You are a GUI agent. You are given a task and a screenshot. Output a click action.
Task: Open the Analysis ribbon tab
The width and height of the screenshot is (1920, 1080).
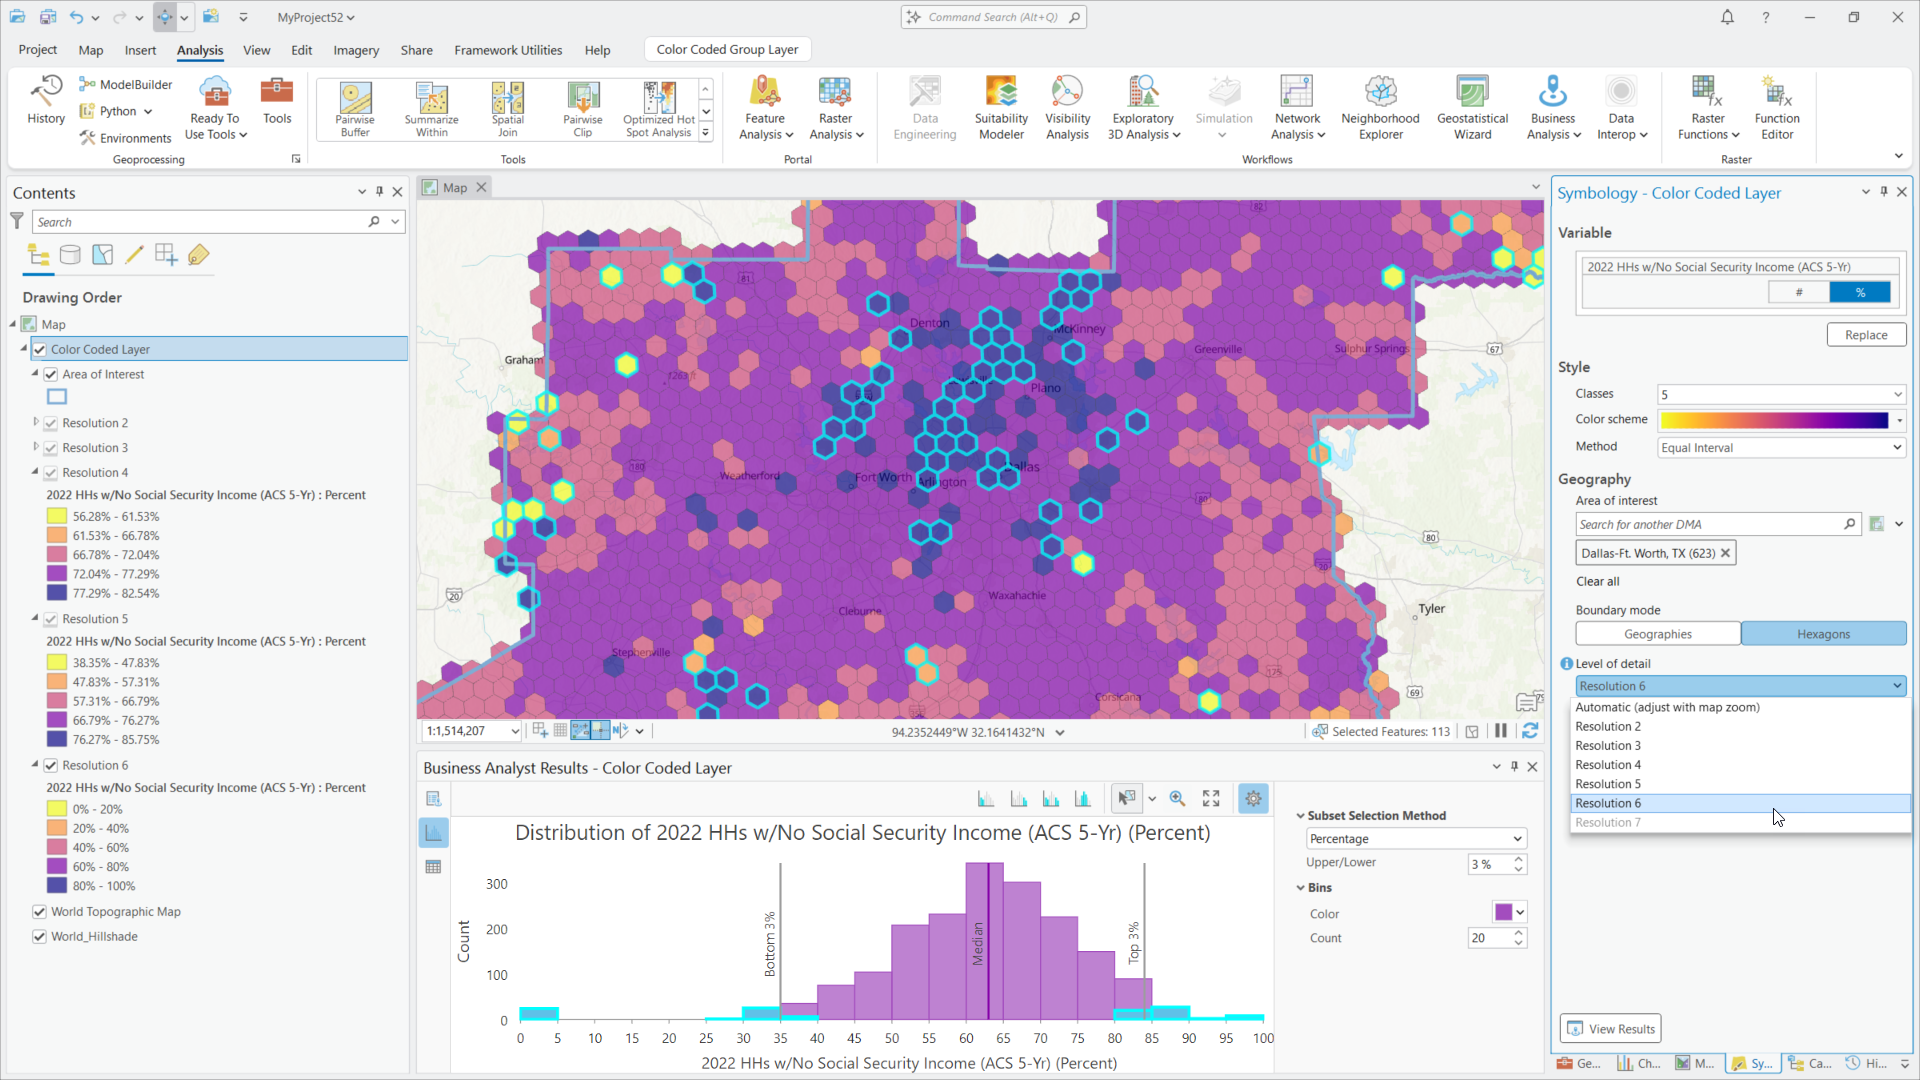pos(200,50)
